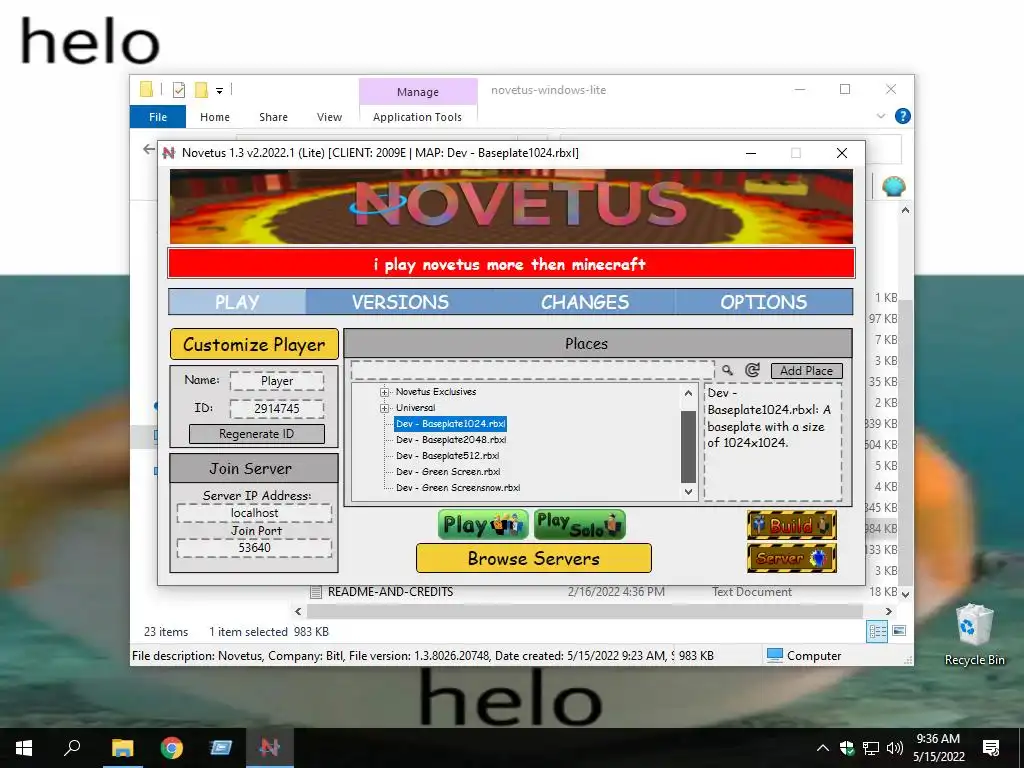Click the new folder quick-access icon
Screen dimensions: 1024x768
(201, 90)
